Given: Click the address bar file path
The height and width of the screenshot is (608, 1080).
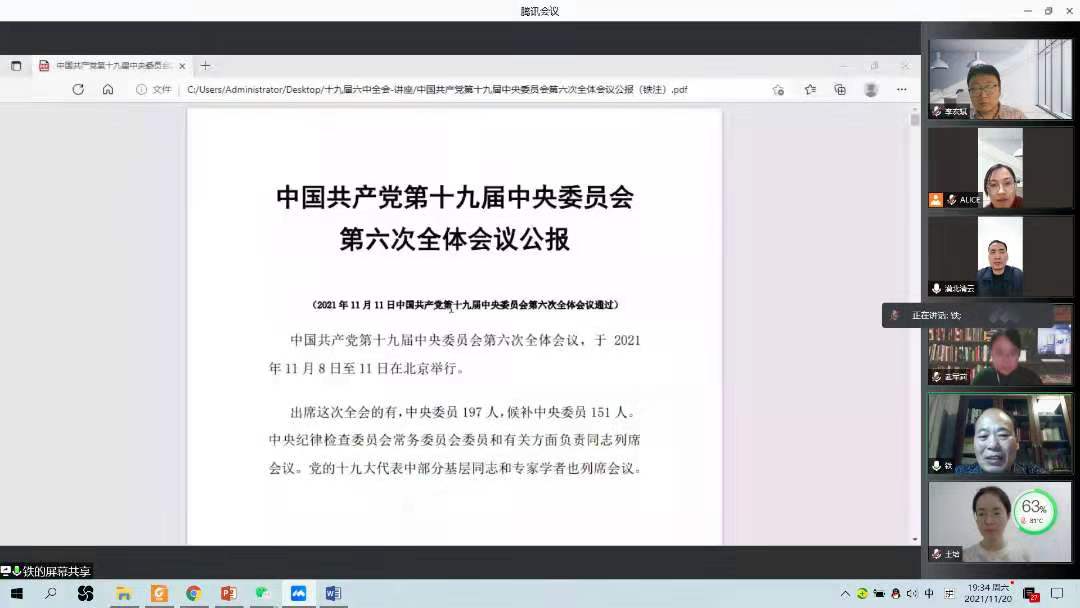Looking at the screenshot, I should click(x=437, y=89).
